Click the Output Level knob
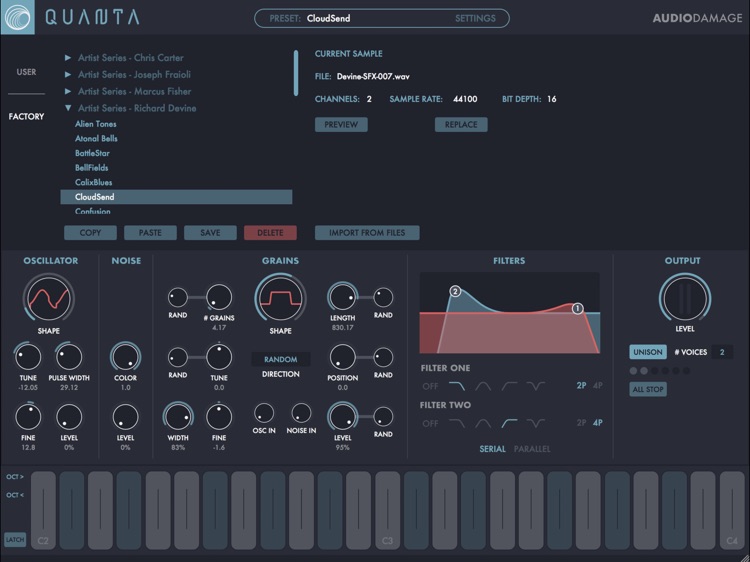 (x=684, y=298)
